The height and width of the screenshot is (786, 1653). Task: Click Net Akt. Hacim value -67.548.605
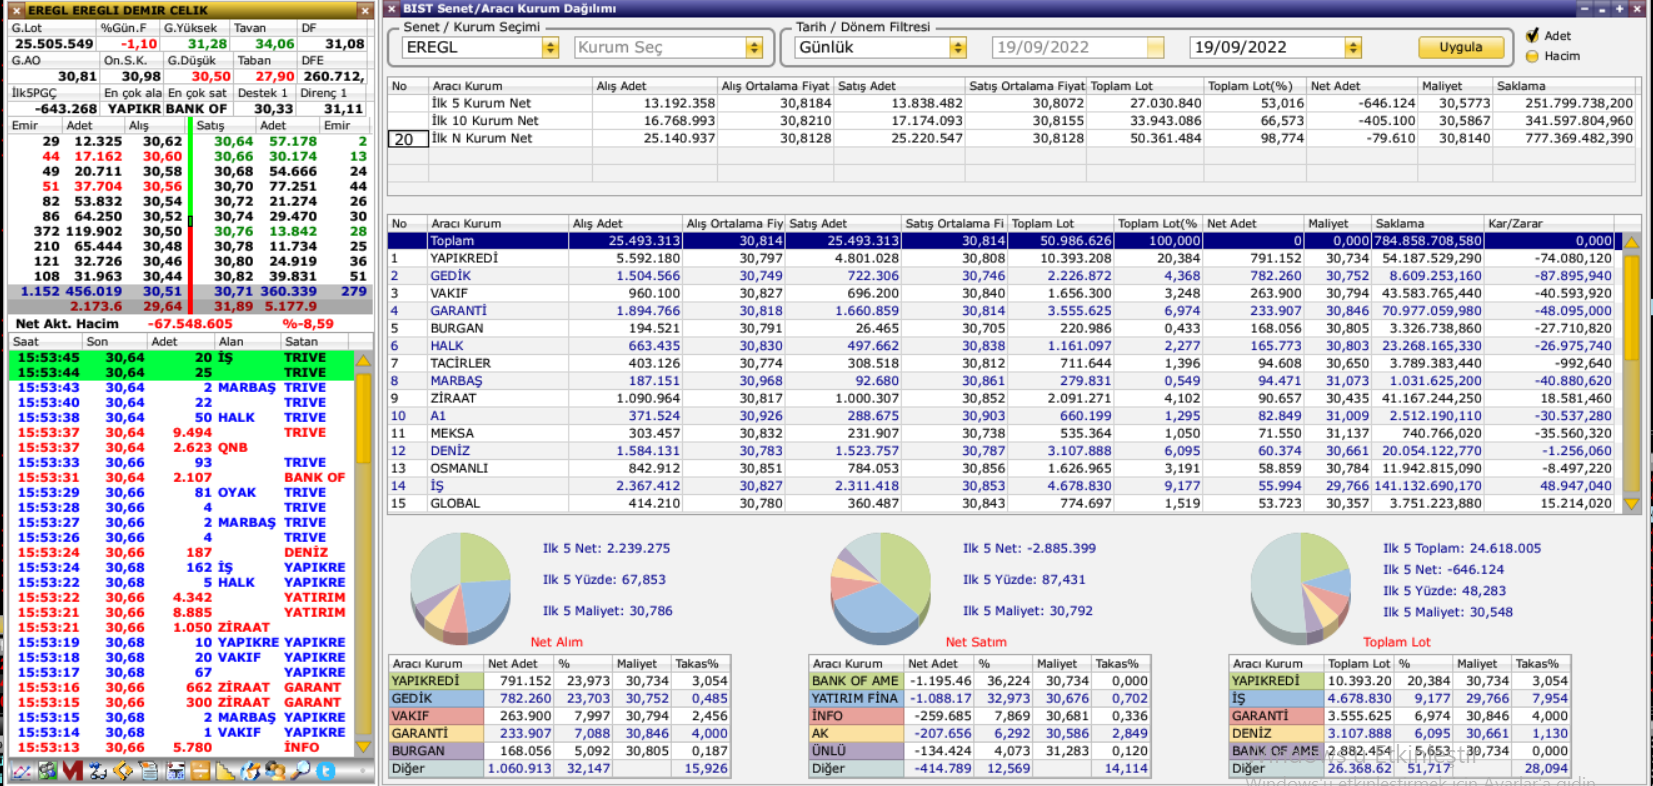(190, 324)
